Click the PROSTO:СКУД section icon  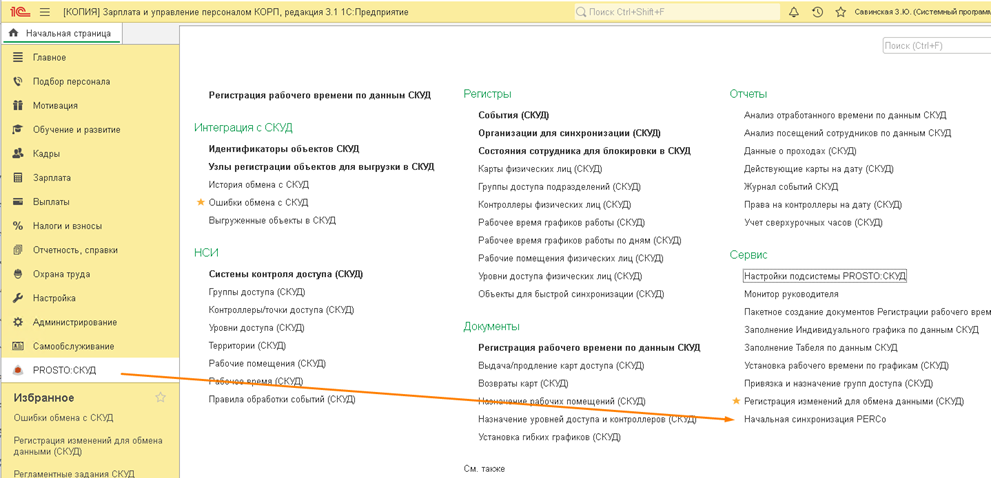(18, 371)
